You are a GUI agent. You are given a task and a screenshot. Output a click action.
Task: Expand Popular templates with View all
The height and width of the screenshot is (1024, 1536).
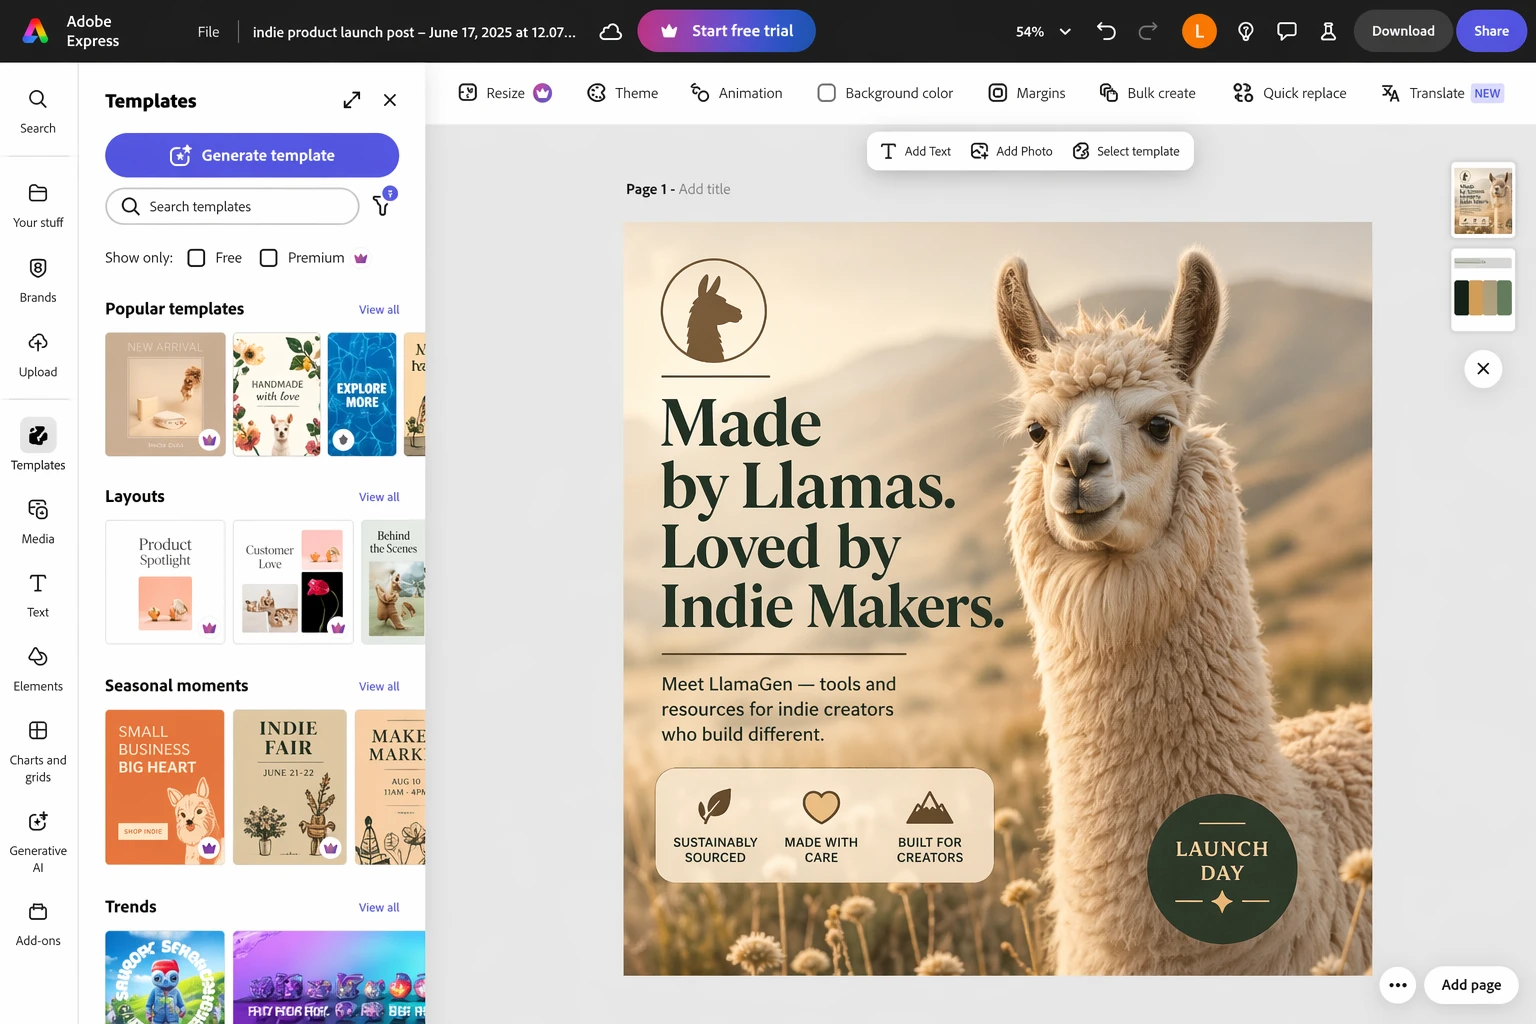[x=379, y=310]
